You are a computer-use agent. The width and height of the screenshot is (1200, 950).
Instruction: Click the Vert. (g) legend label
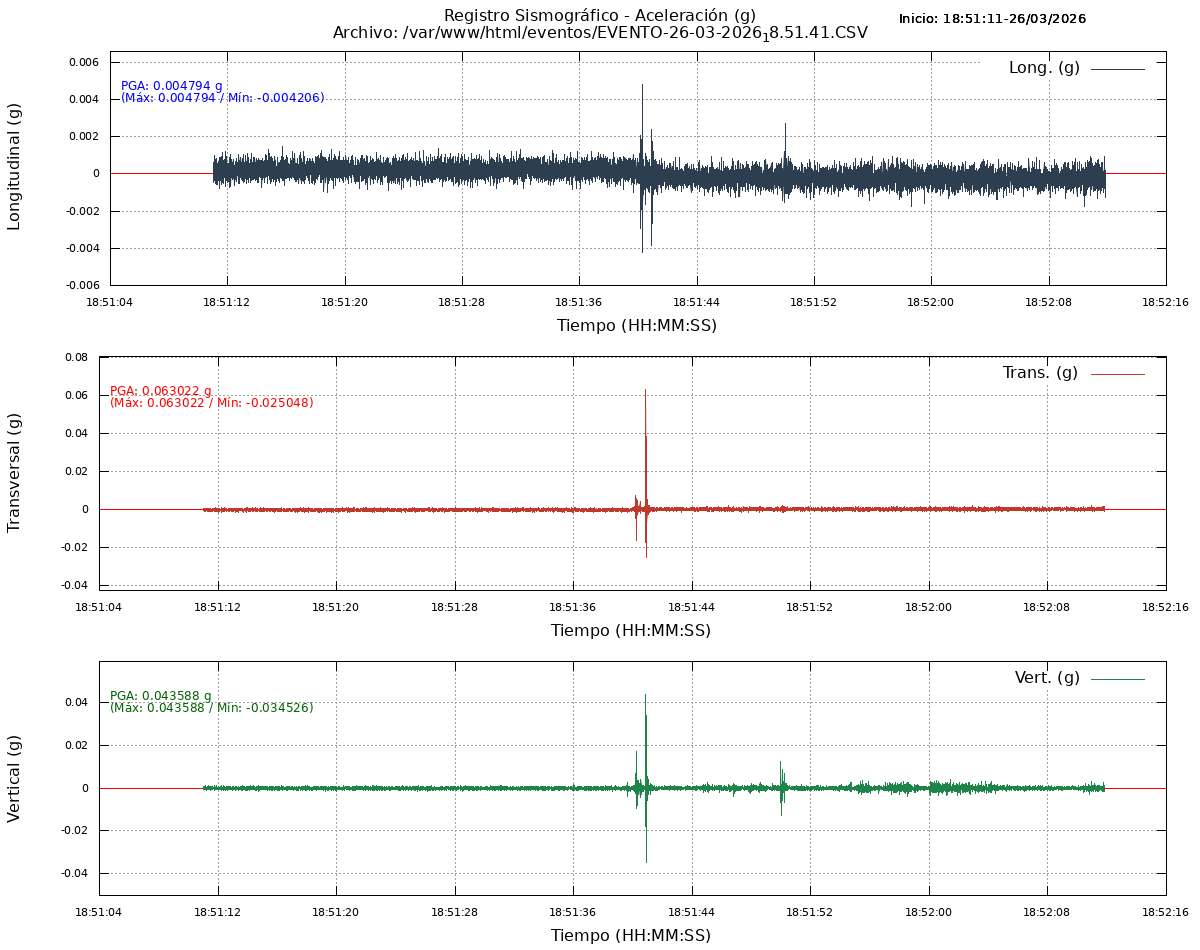click(1047, 678)
